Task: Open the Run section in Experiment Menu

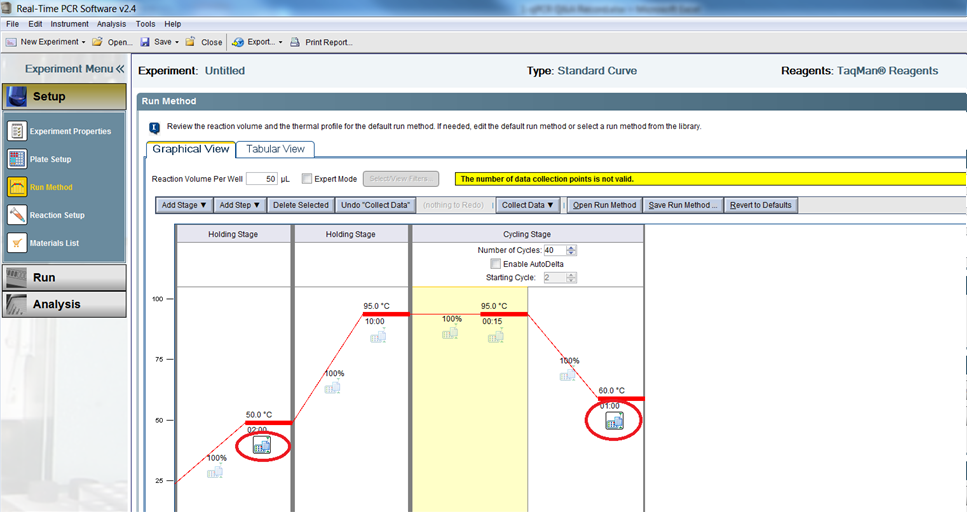Action: tap(64, 278)
